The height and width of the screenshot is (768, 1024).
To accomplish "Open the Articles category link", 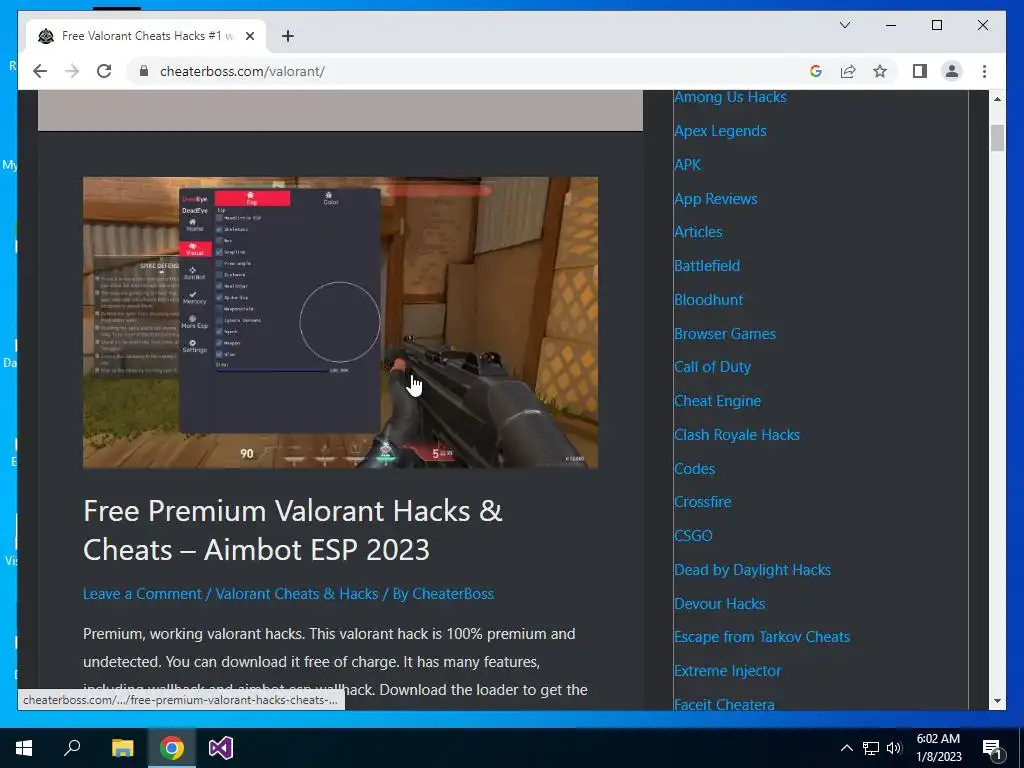I will (698, 232).
